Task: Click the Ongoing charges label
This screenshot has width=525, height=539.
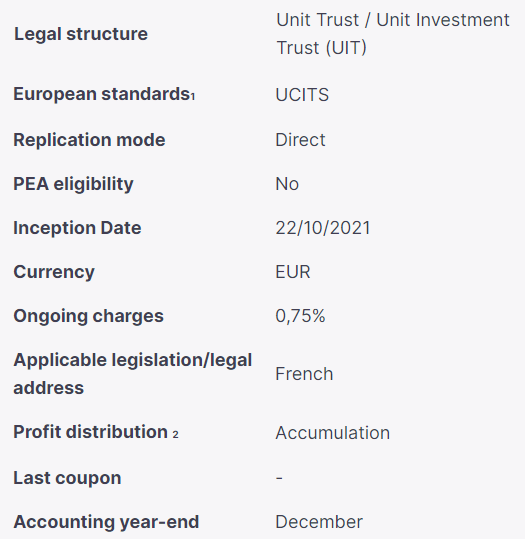Action: pyautogui.click(x=88, y=316)
